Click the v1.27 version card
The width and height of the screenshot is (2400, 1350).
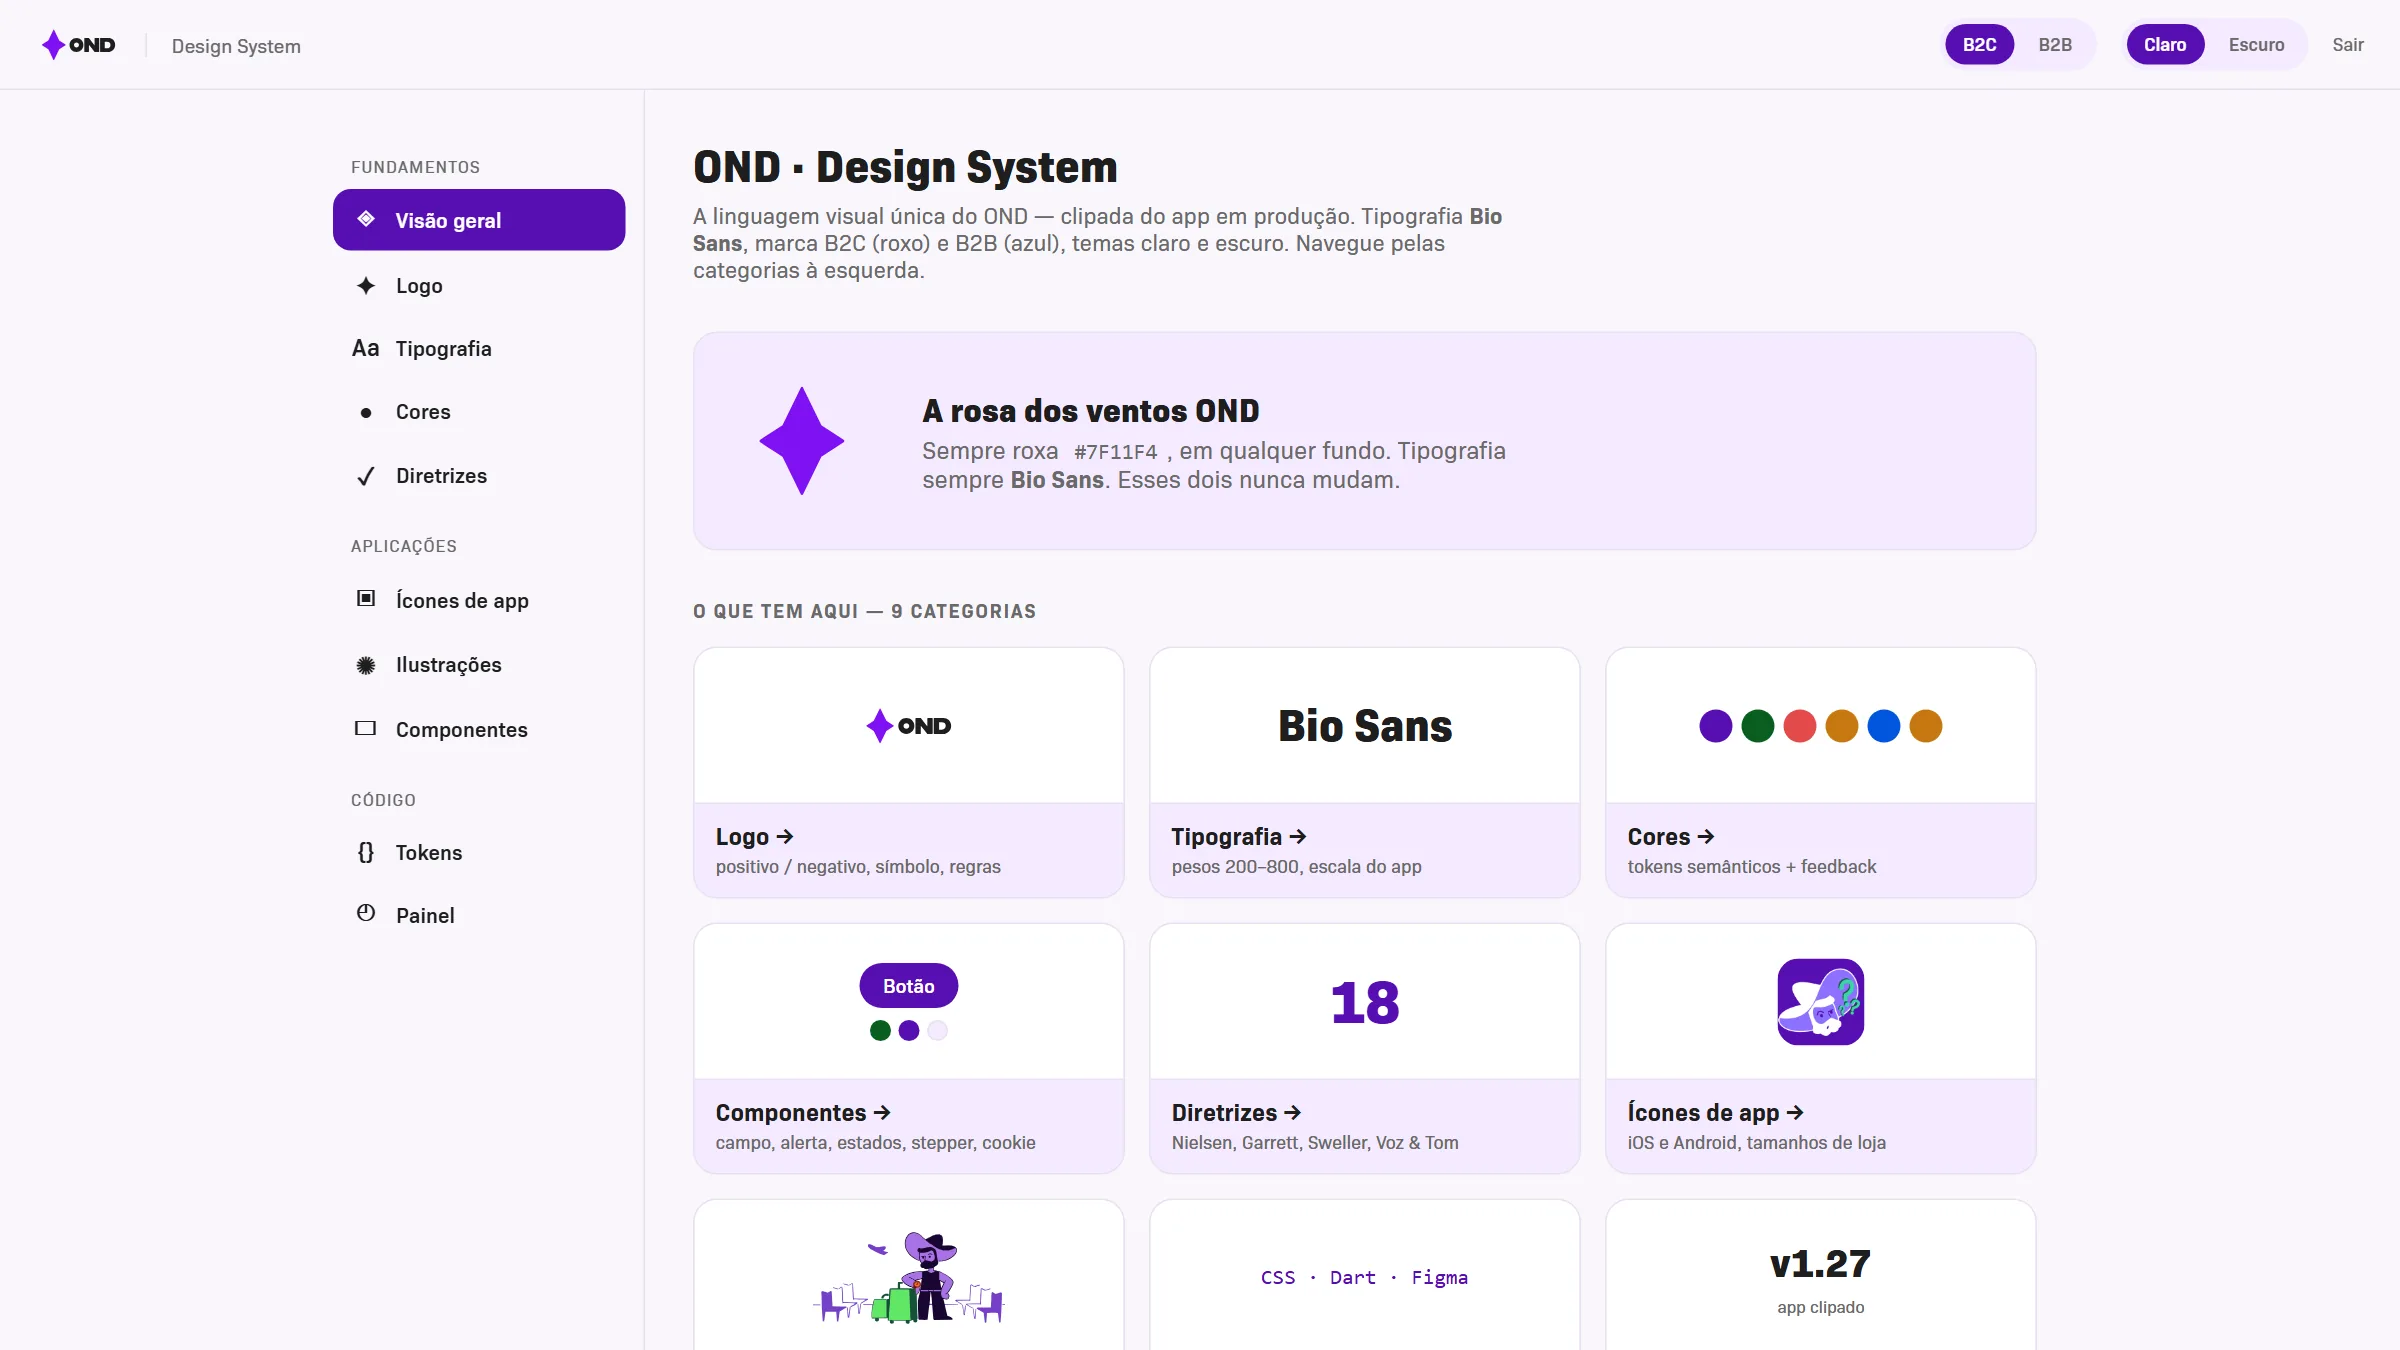tap(1820, 1277)
